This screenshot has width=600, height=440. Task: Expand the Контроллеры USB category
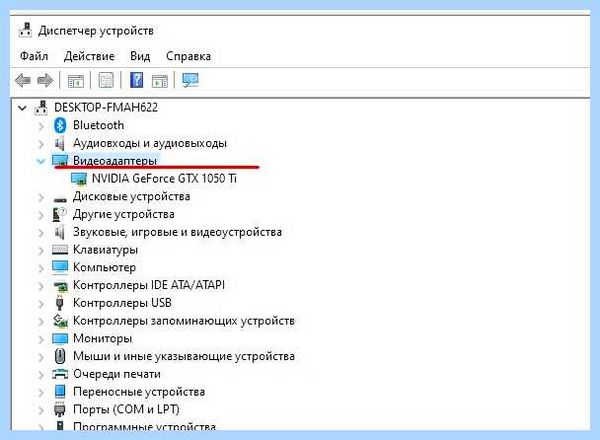tap(41, 304)
